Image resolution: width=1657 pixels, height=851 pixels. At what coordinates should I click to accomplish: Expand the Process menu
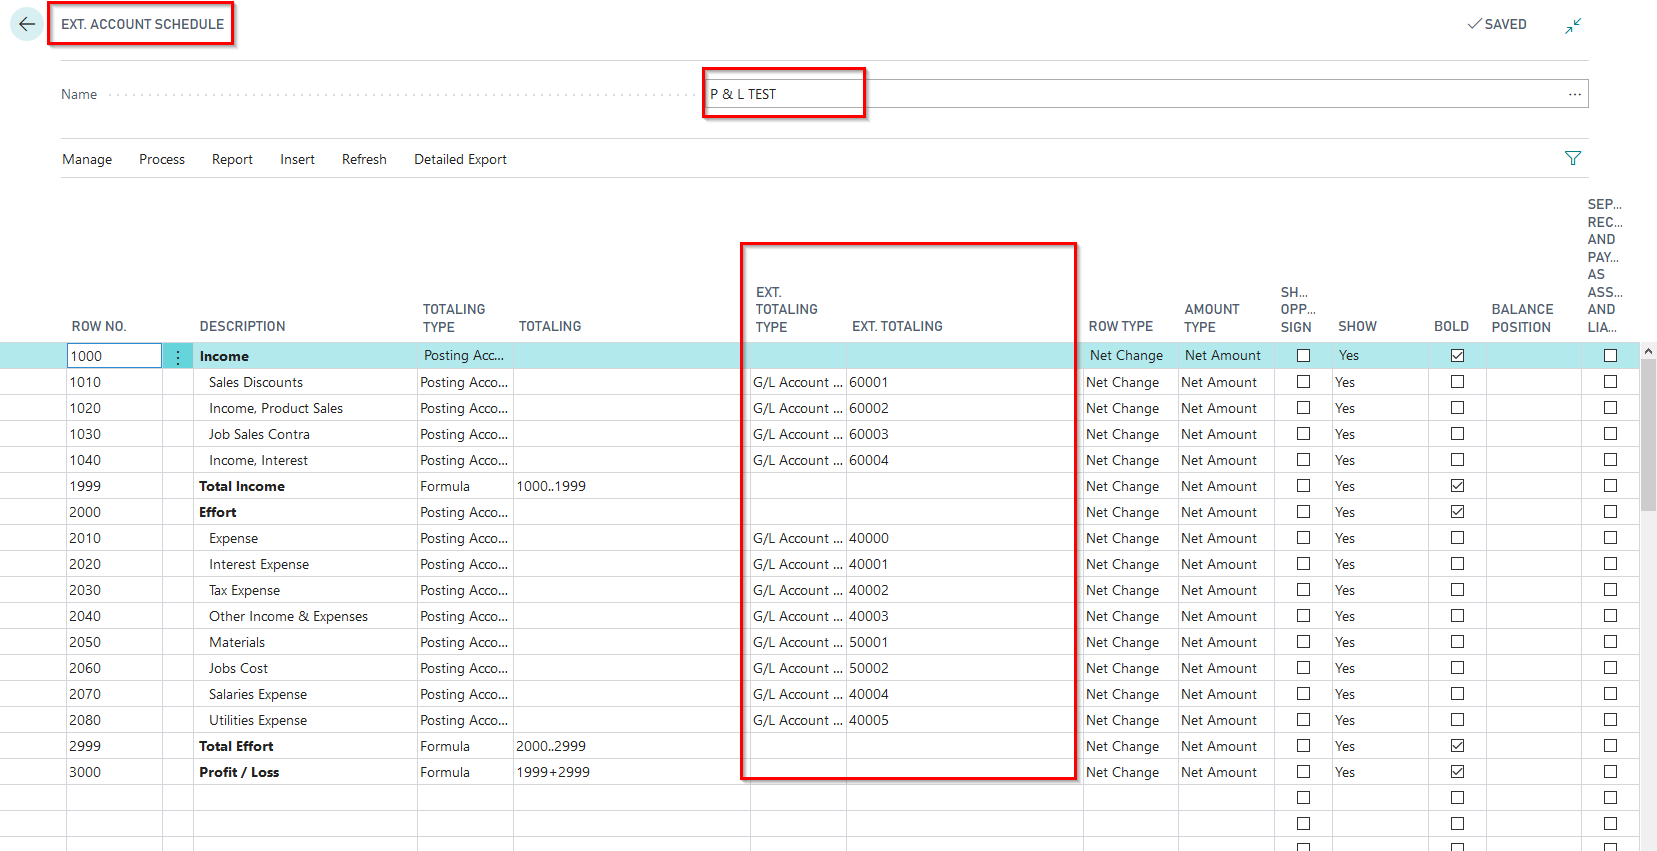pyautogui.click(x=162, y=160)
